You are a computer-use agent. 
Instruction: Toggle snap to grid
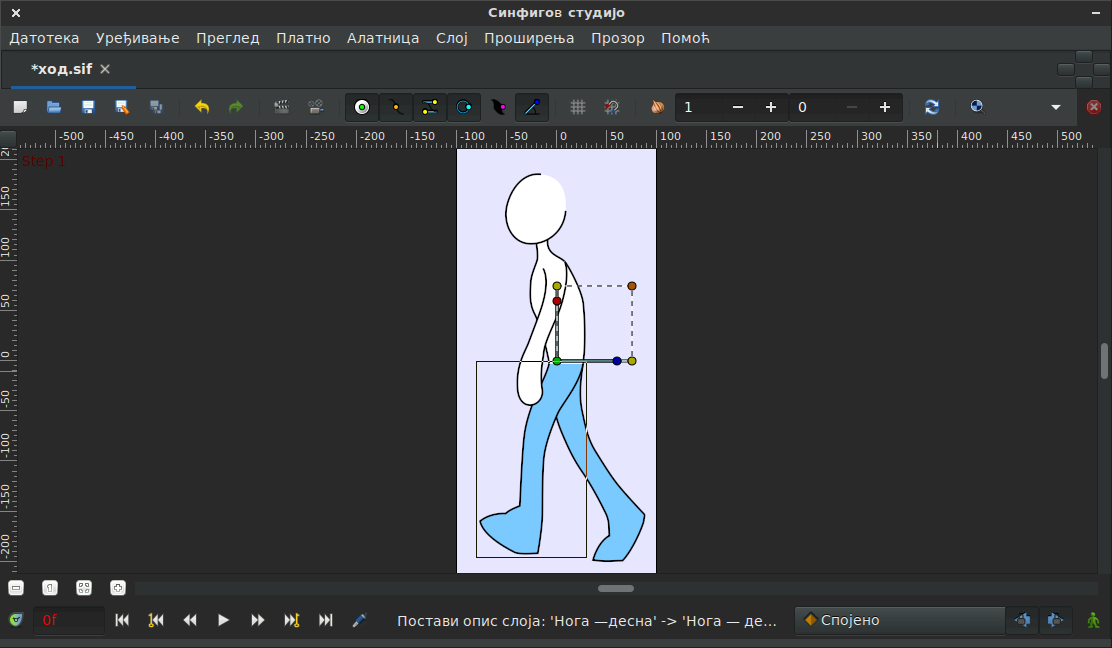(611, 107)
